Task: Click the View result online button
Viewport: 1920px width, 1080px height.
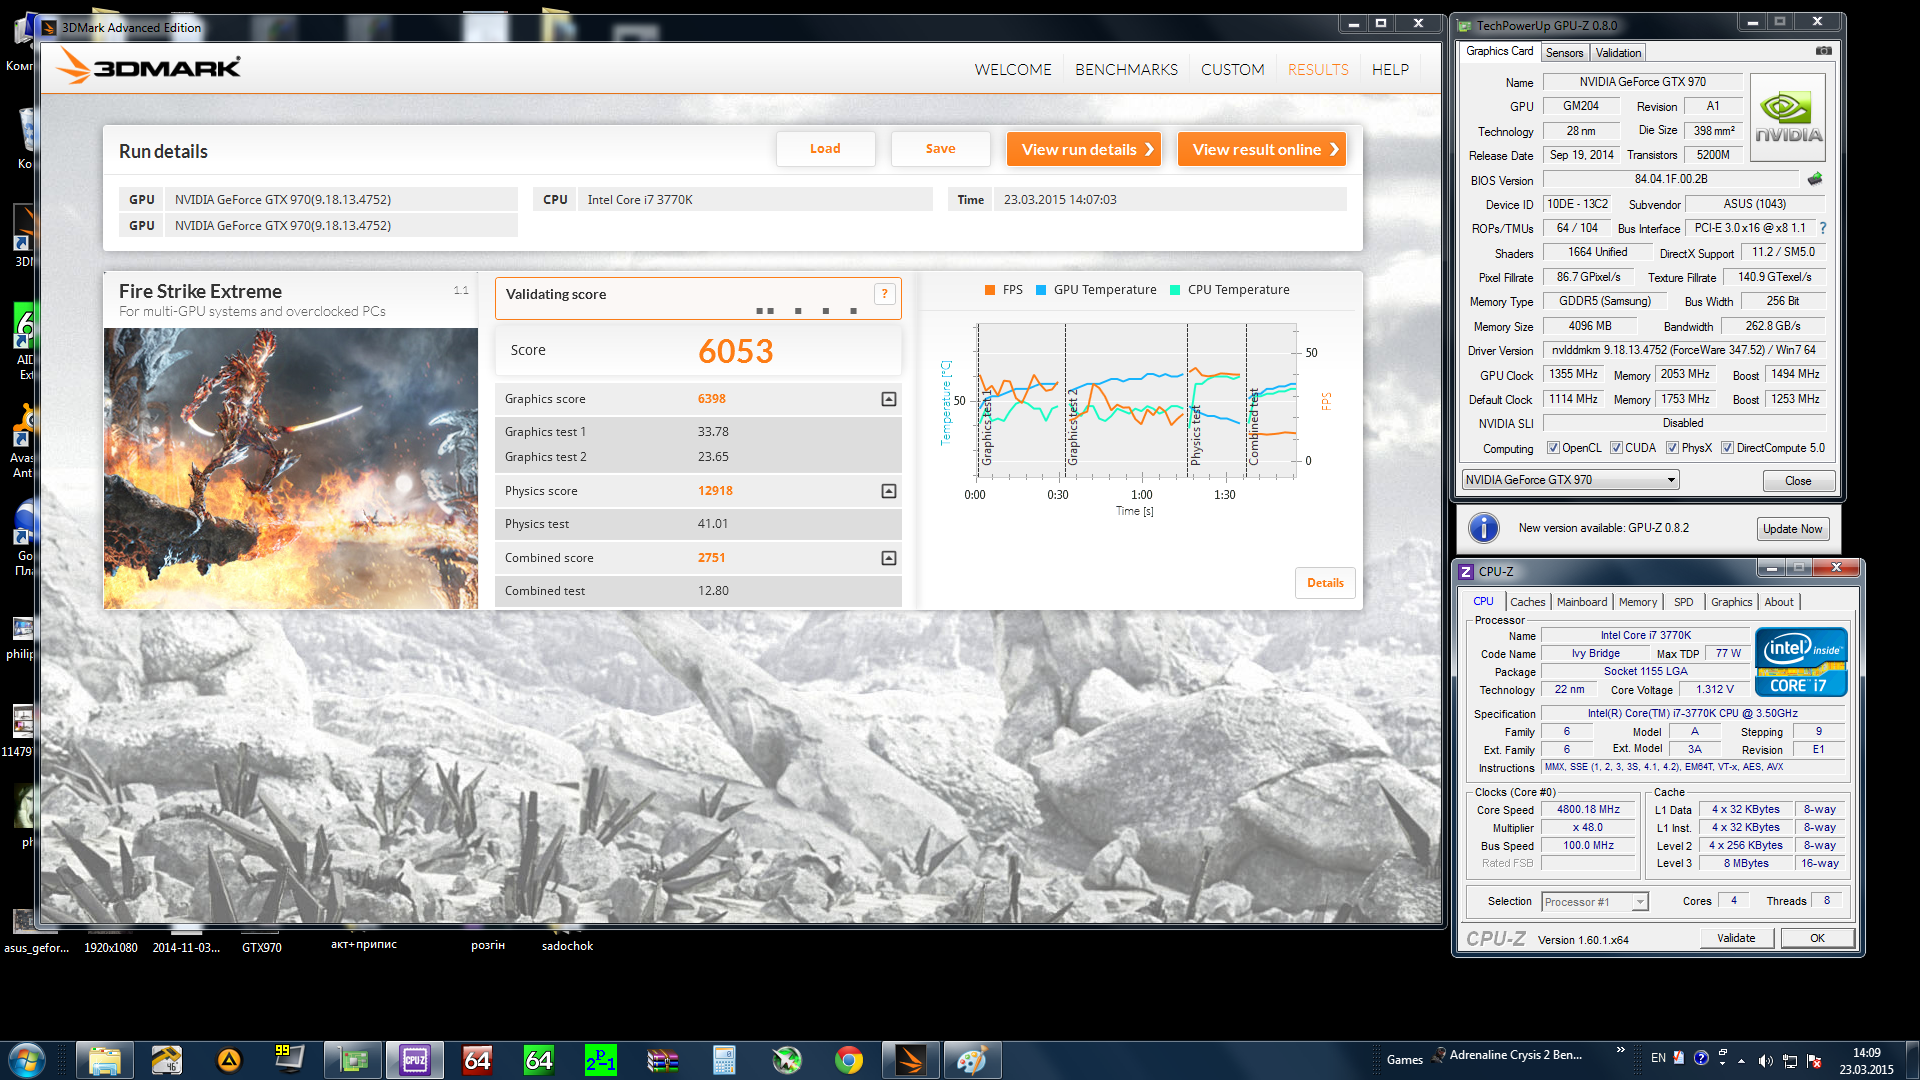Action: click(x=1261, y=150)
